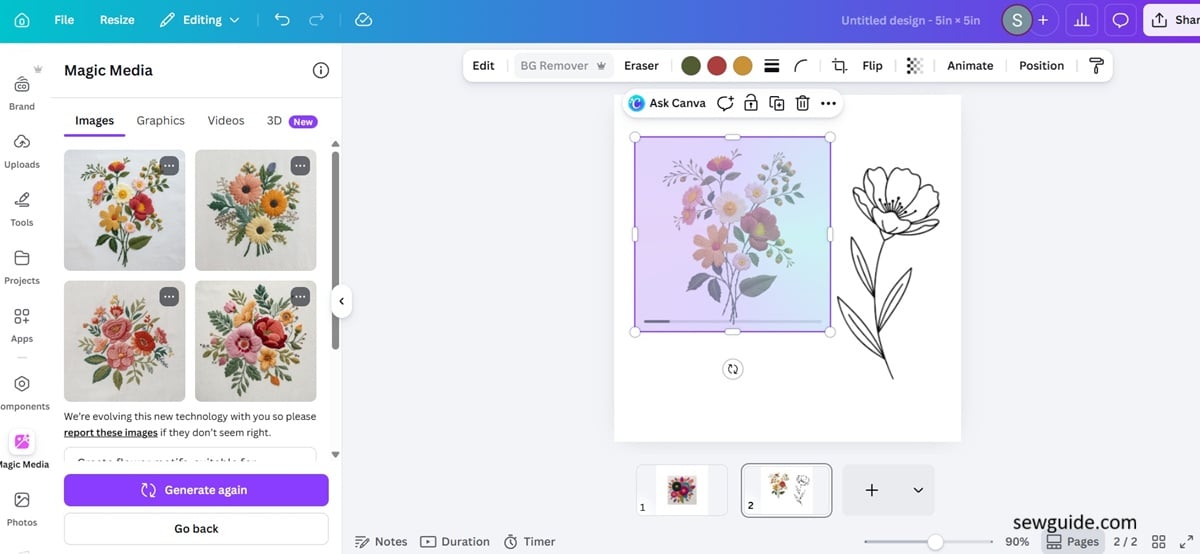Image resolution: width=1200 pixels, height=554 pixels.
Task: Lock the selected element
Action: [x=751, y=103]
